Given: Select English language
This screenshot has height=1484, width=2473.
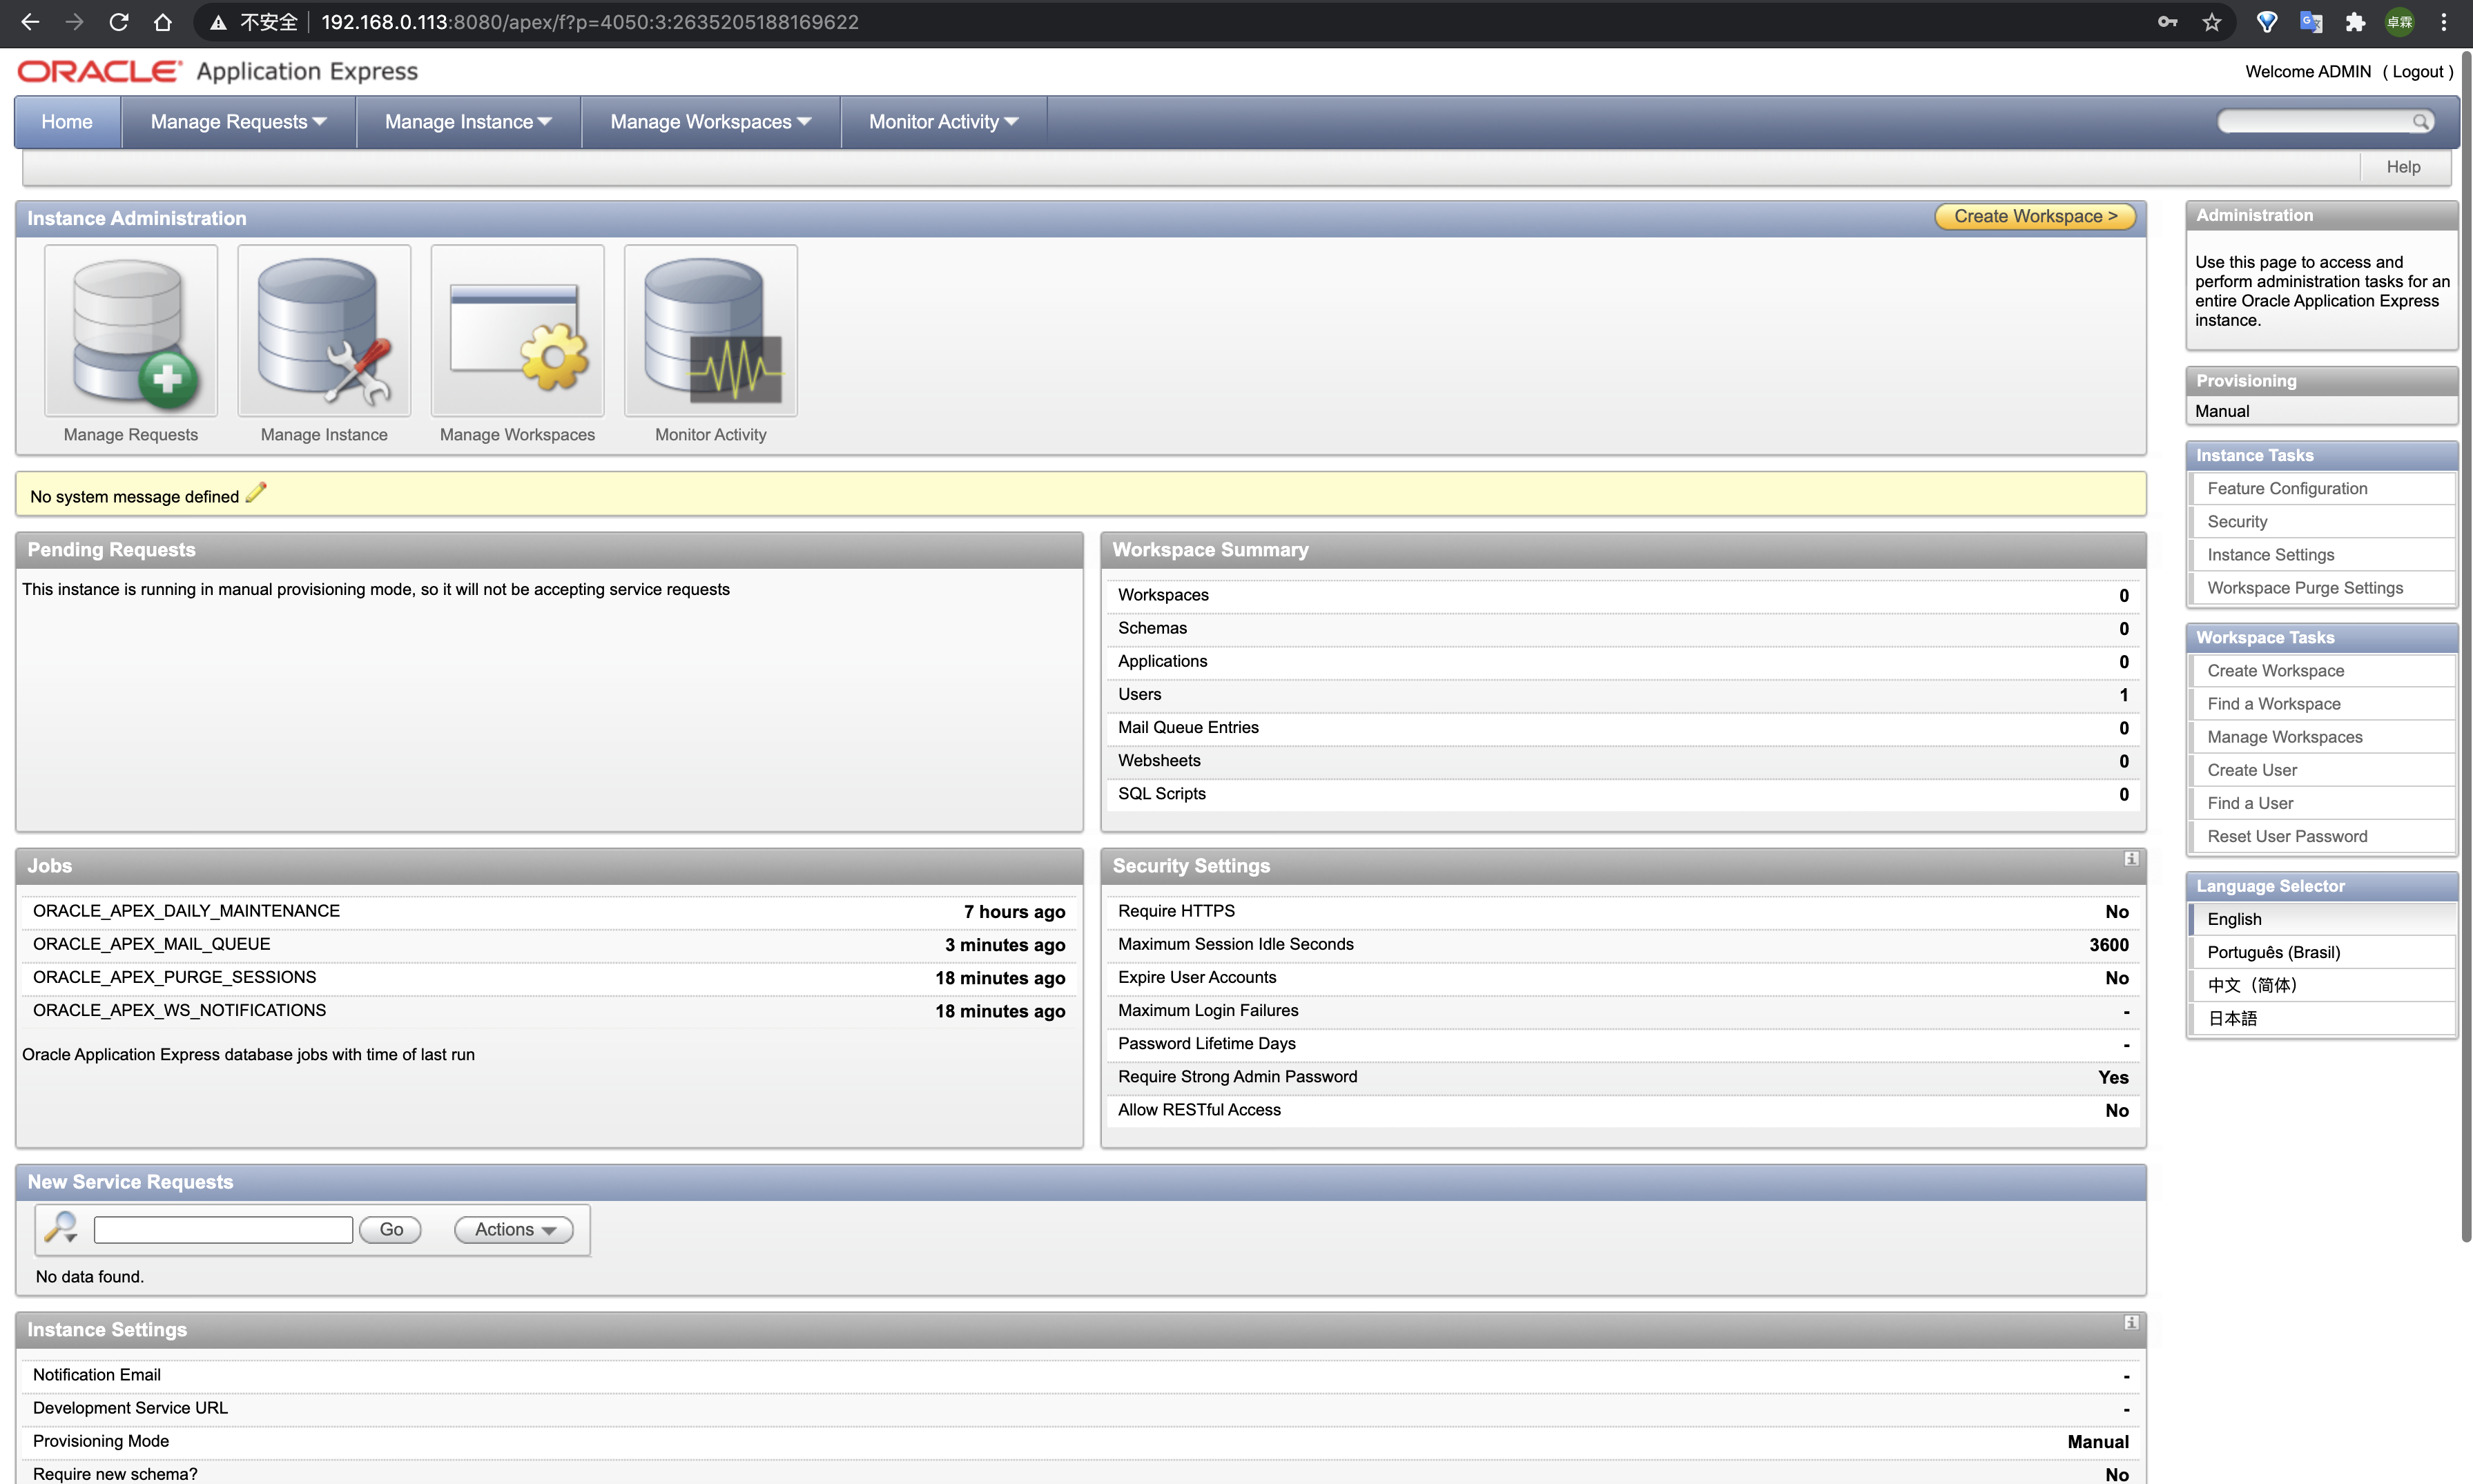Looking at the screenshot, I should coord(2321,919).
